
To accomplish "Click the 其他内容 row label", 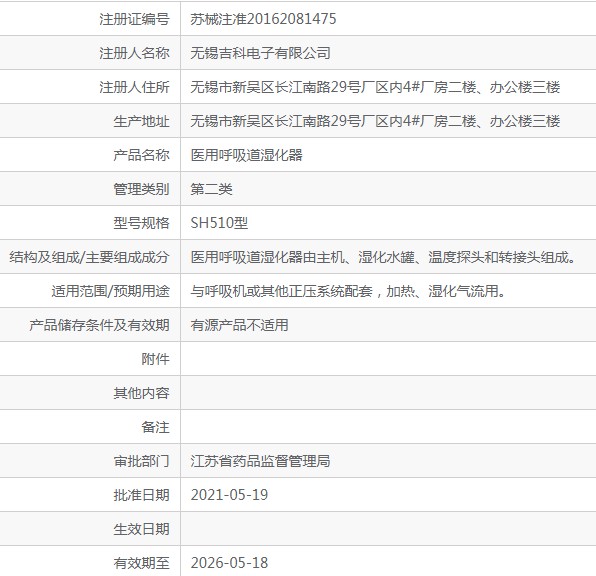I will (141, 393).
